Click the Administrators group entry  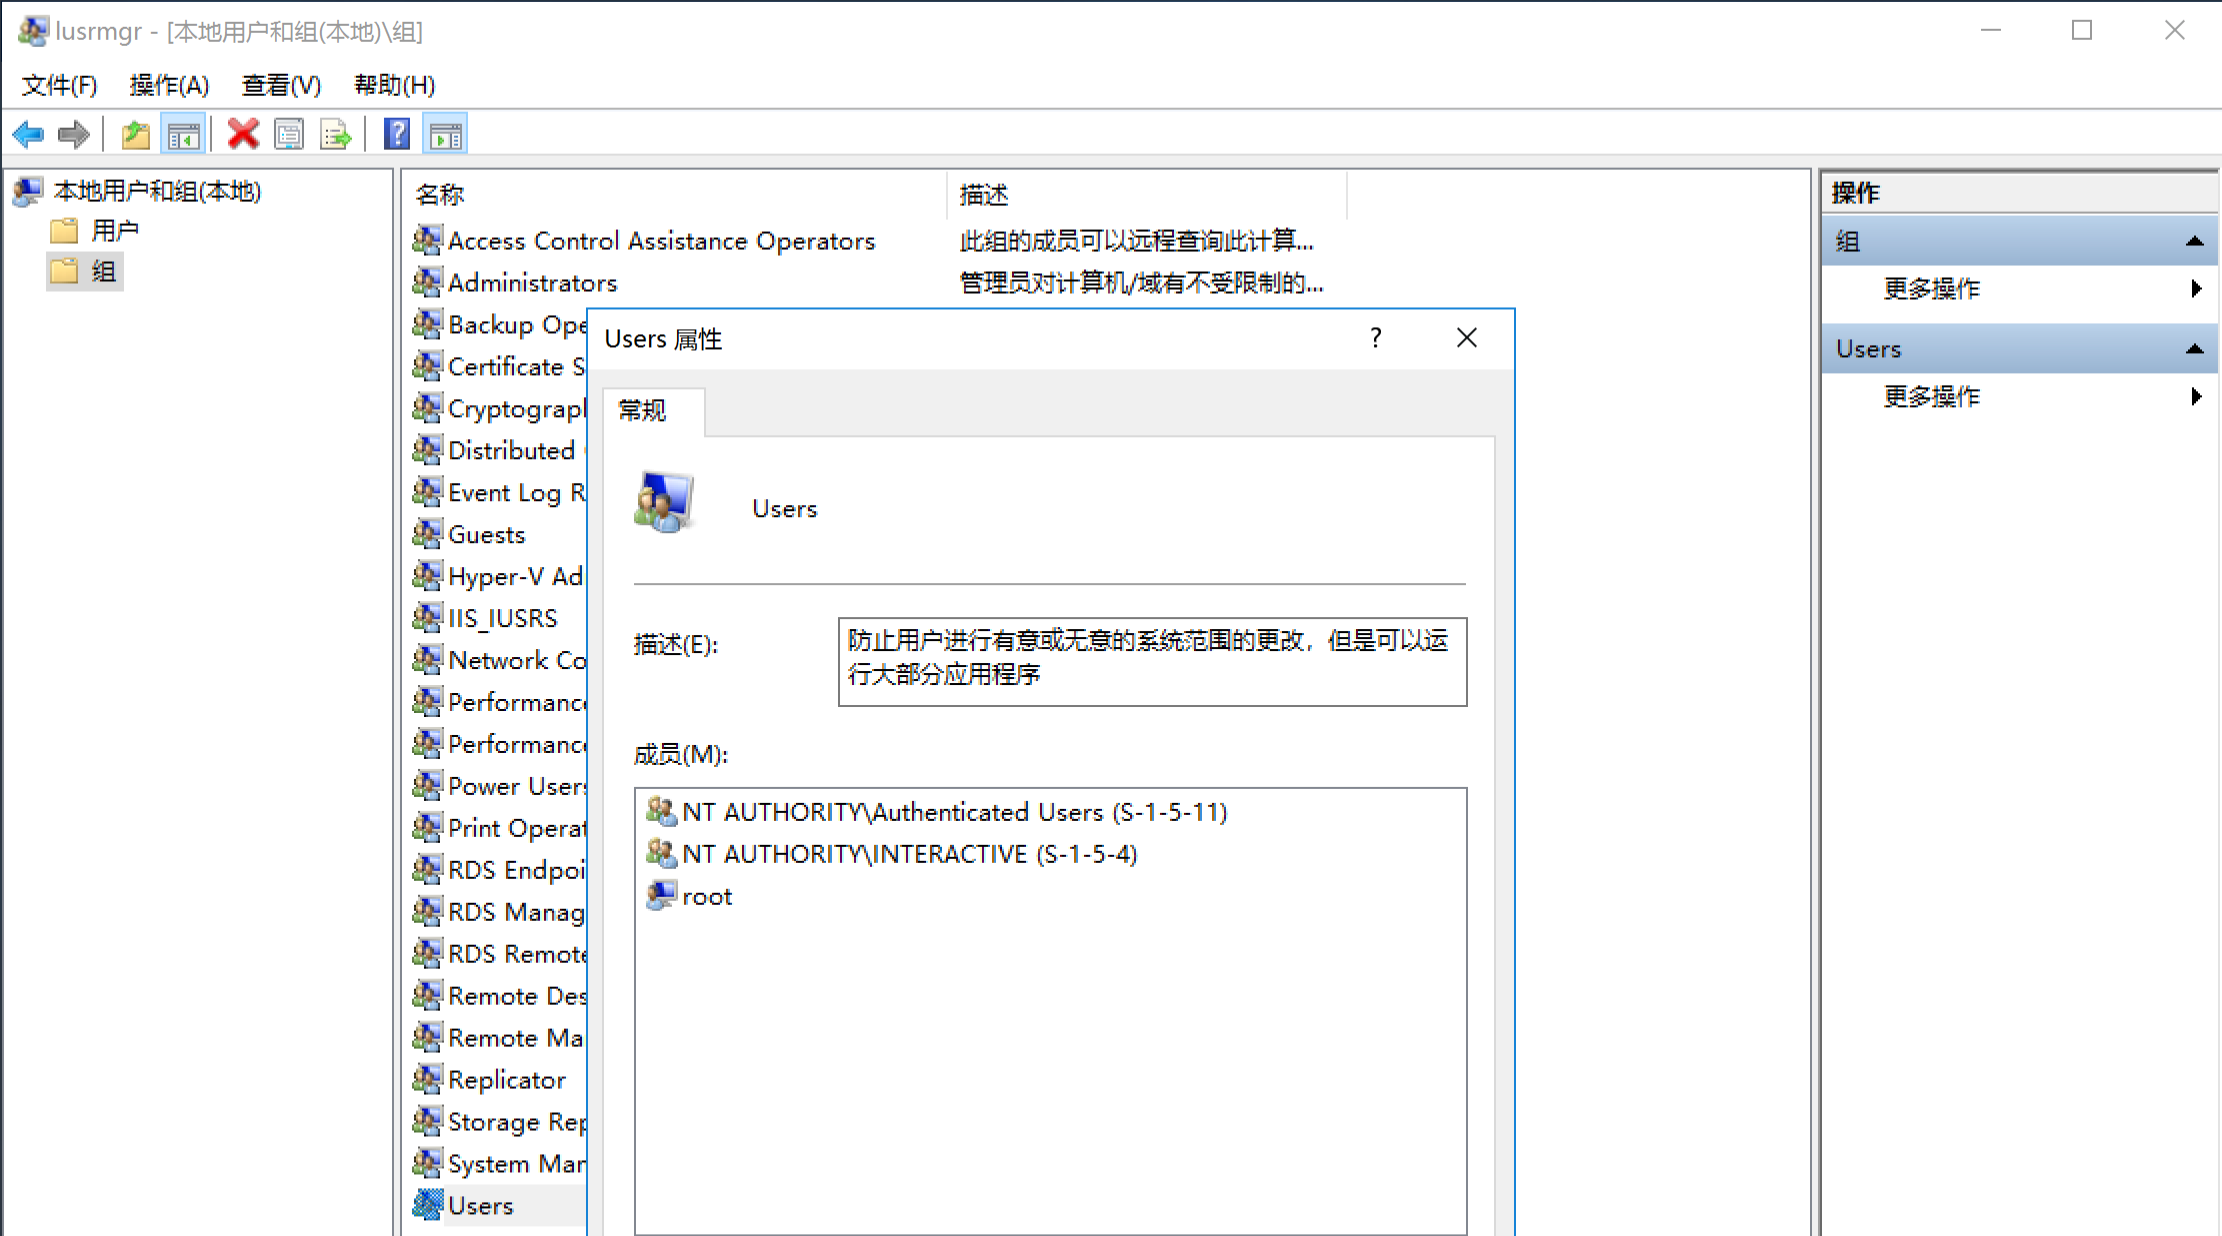pyautogui.click(x=532, y=283)
